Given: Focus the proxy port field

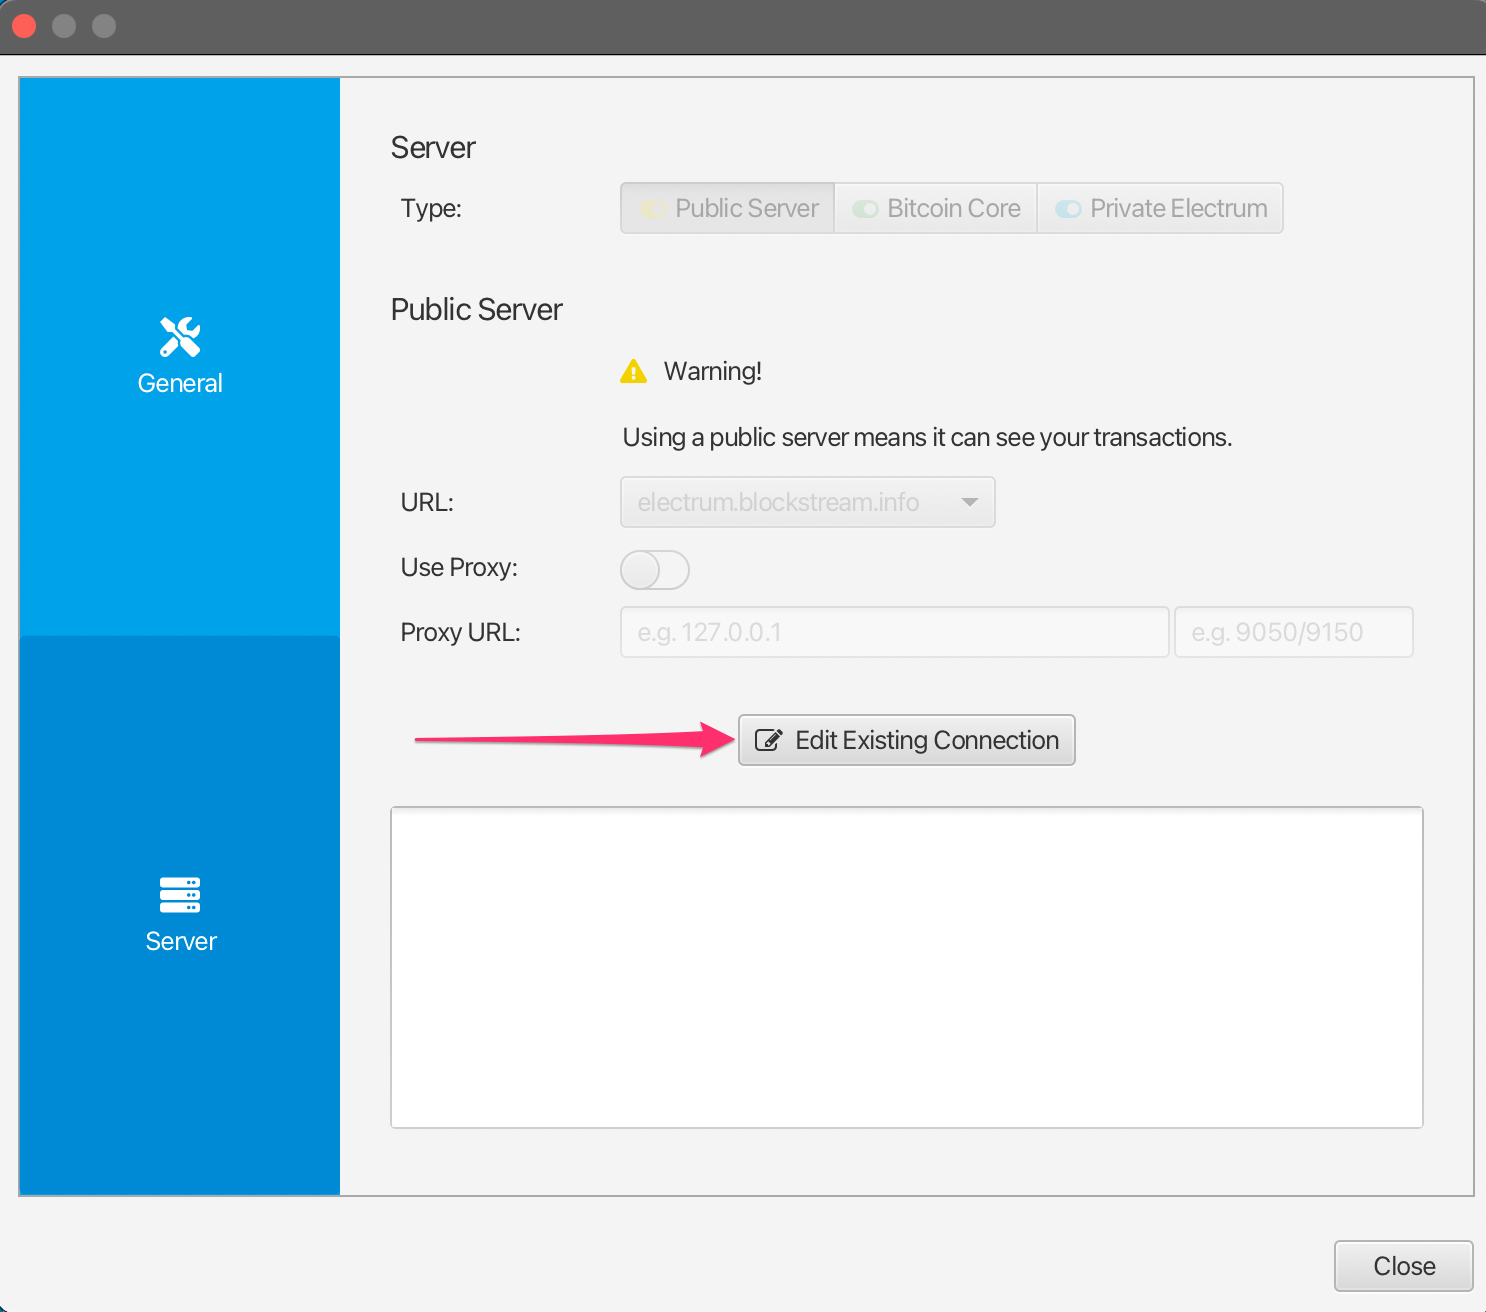Looking at the screenshot, I should [1294, 632].
